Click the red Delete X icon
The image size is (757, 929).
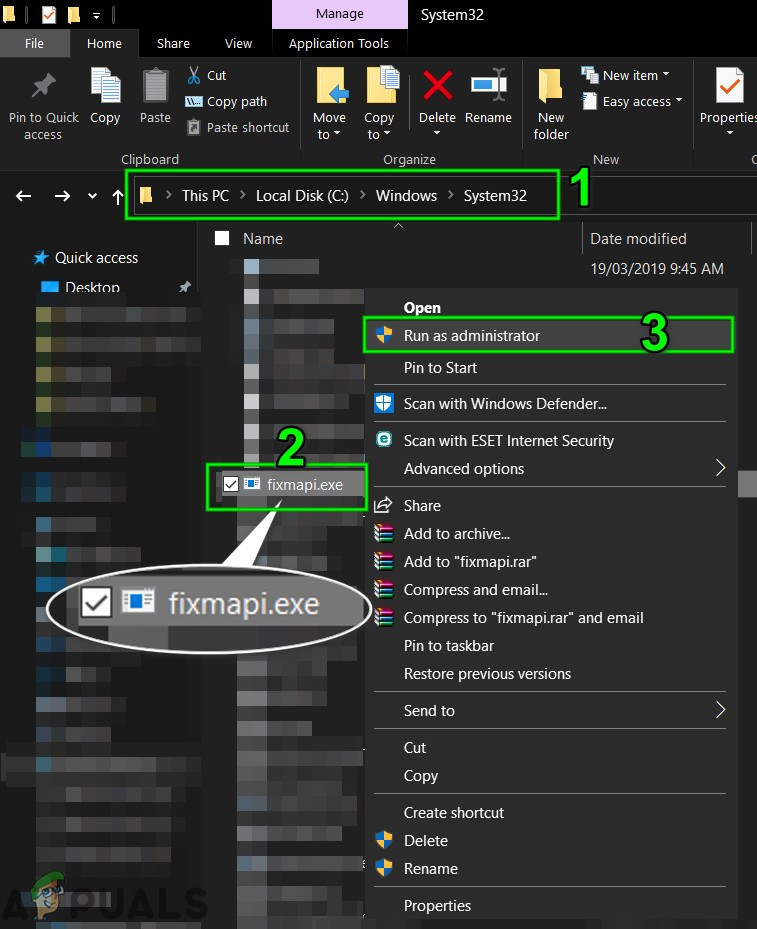click(x=438, y=85)
